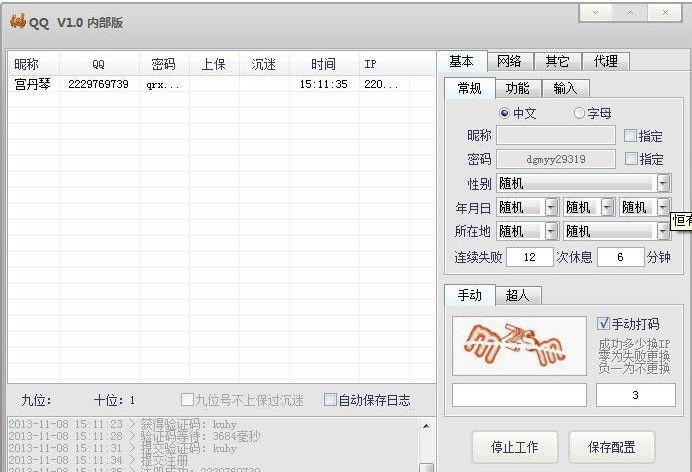Image resolution: width=692 pixels, height=472 pixels.
Task: Click the 保存配置 button
Action: [x=612, y=447]
